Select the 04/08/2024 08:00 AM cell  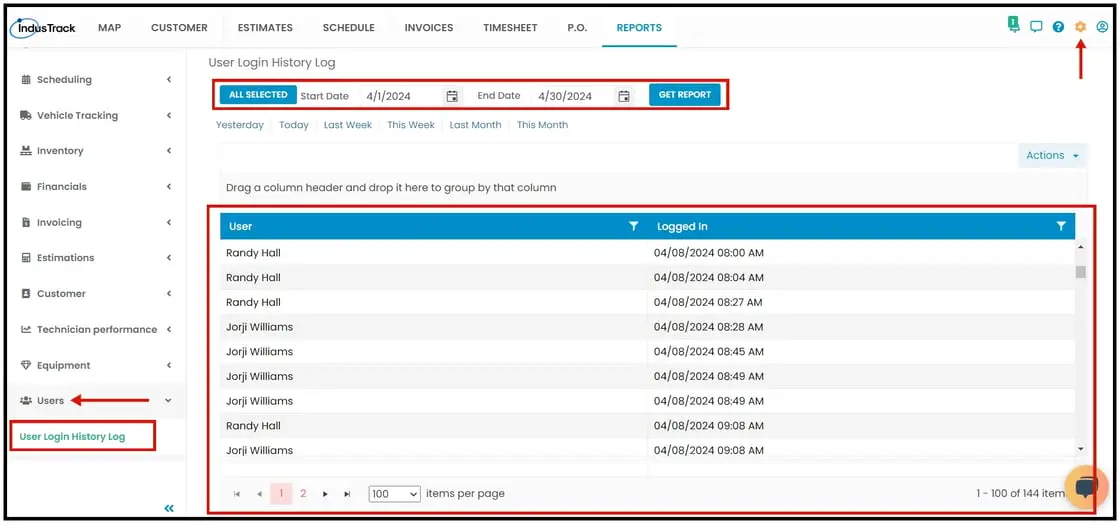point(861,253)
